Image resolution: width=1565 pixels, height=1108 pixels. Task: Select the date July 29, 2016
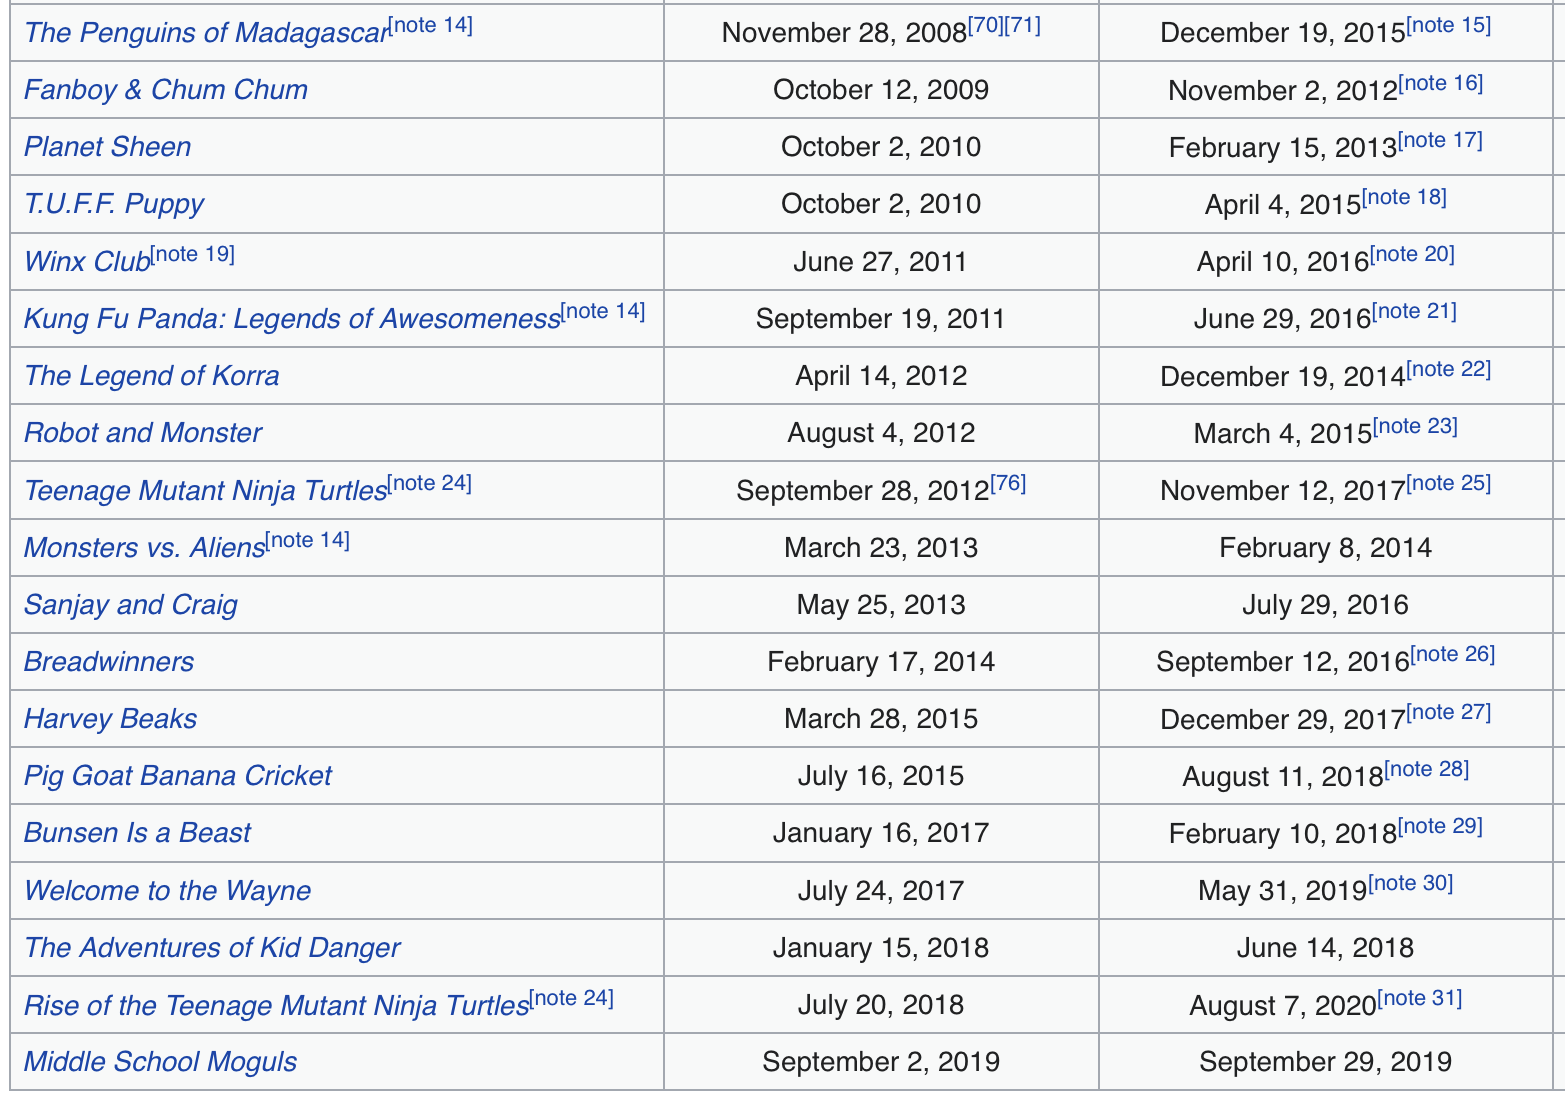[1325, 605]
